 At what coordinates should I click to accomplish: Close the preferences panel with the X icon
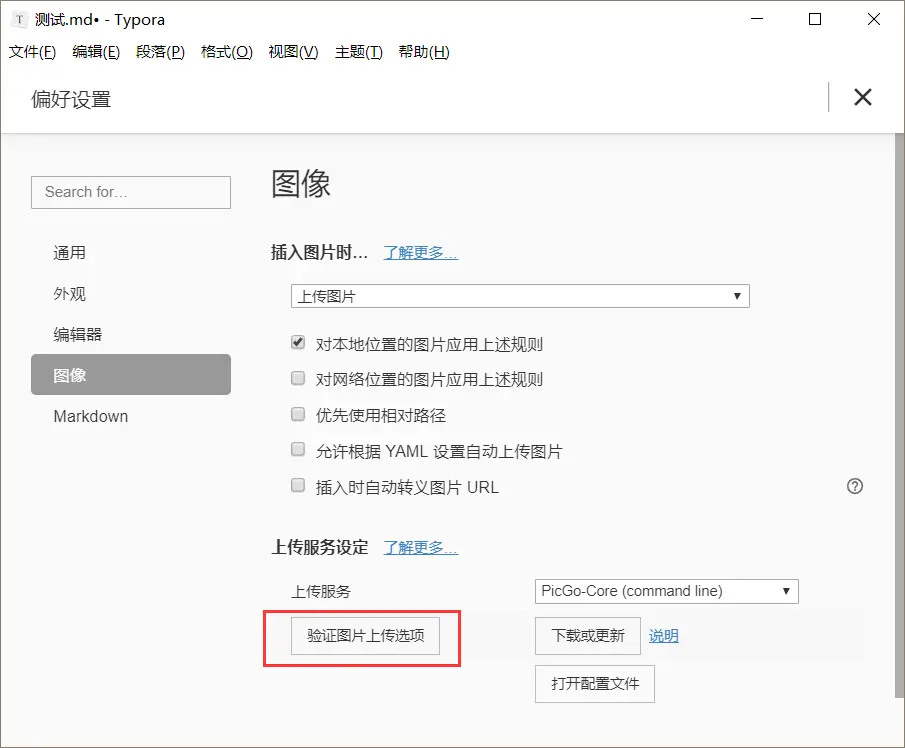(862, 97)
